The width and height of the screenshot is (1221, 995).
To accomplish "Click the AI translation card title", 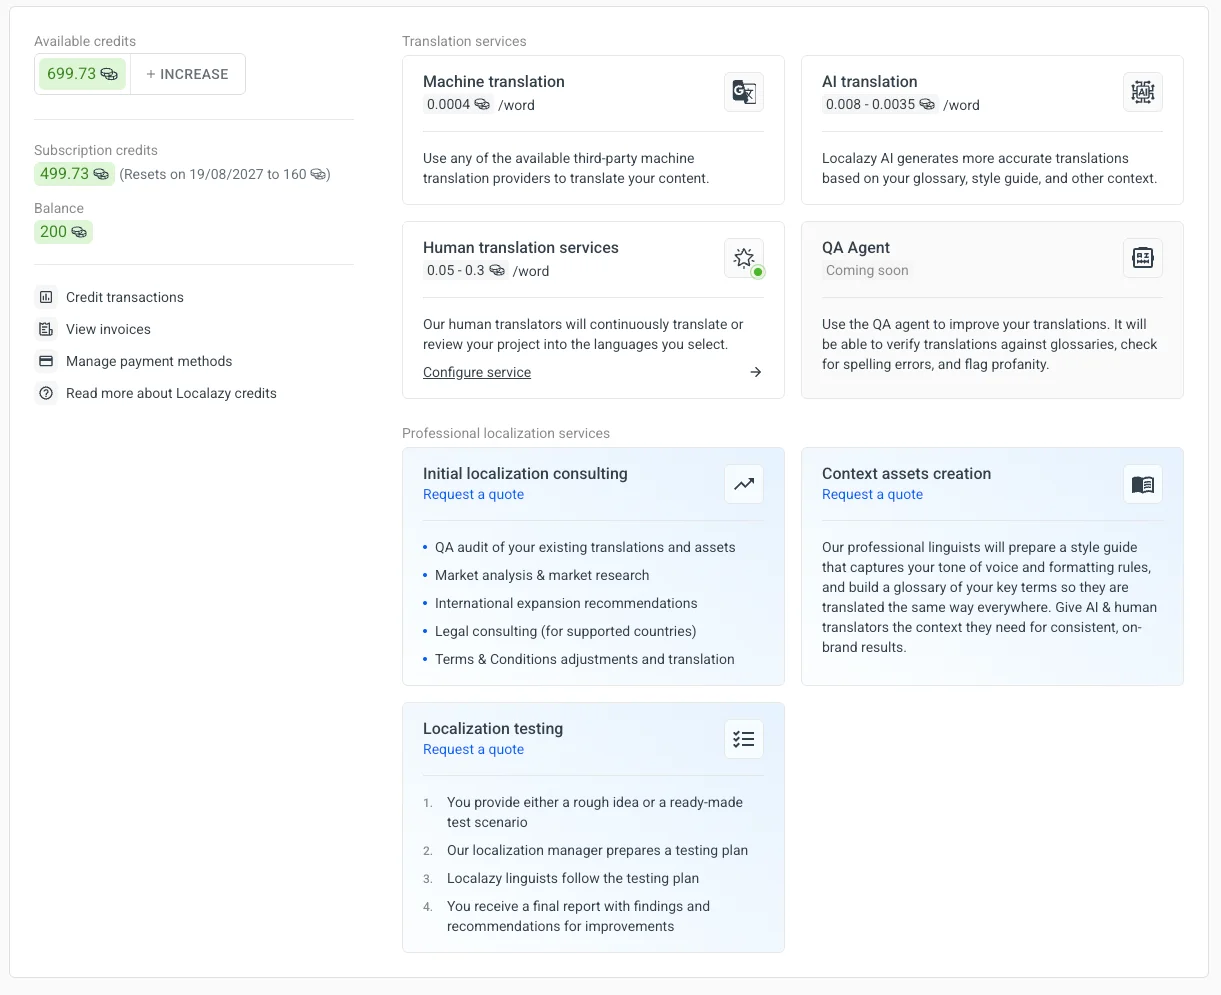I will point(869,82).
